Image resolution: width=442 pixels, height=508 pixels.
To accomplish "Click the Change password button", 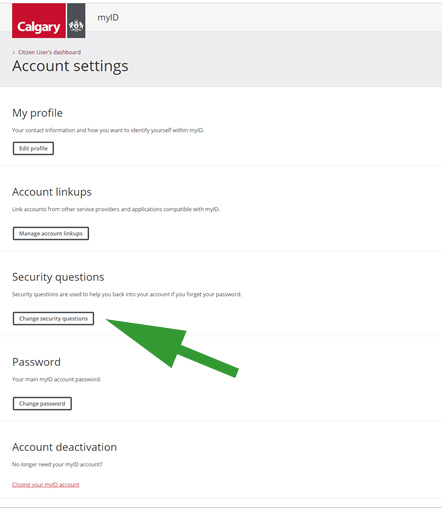I will point(42,403).
